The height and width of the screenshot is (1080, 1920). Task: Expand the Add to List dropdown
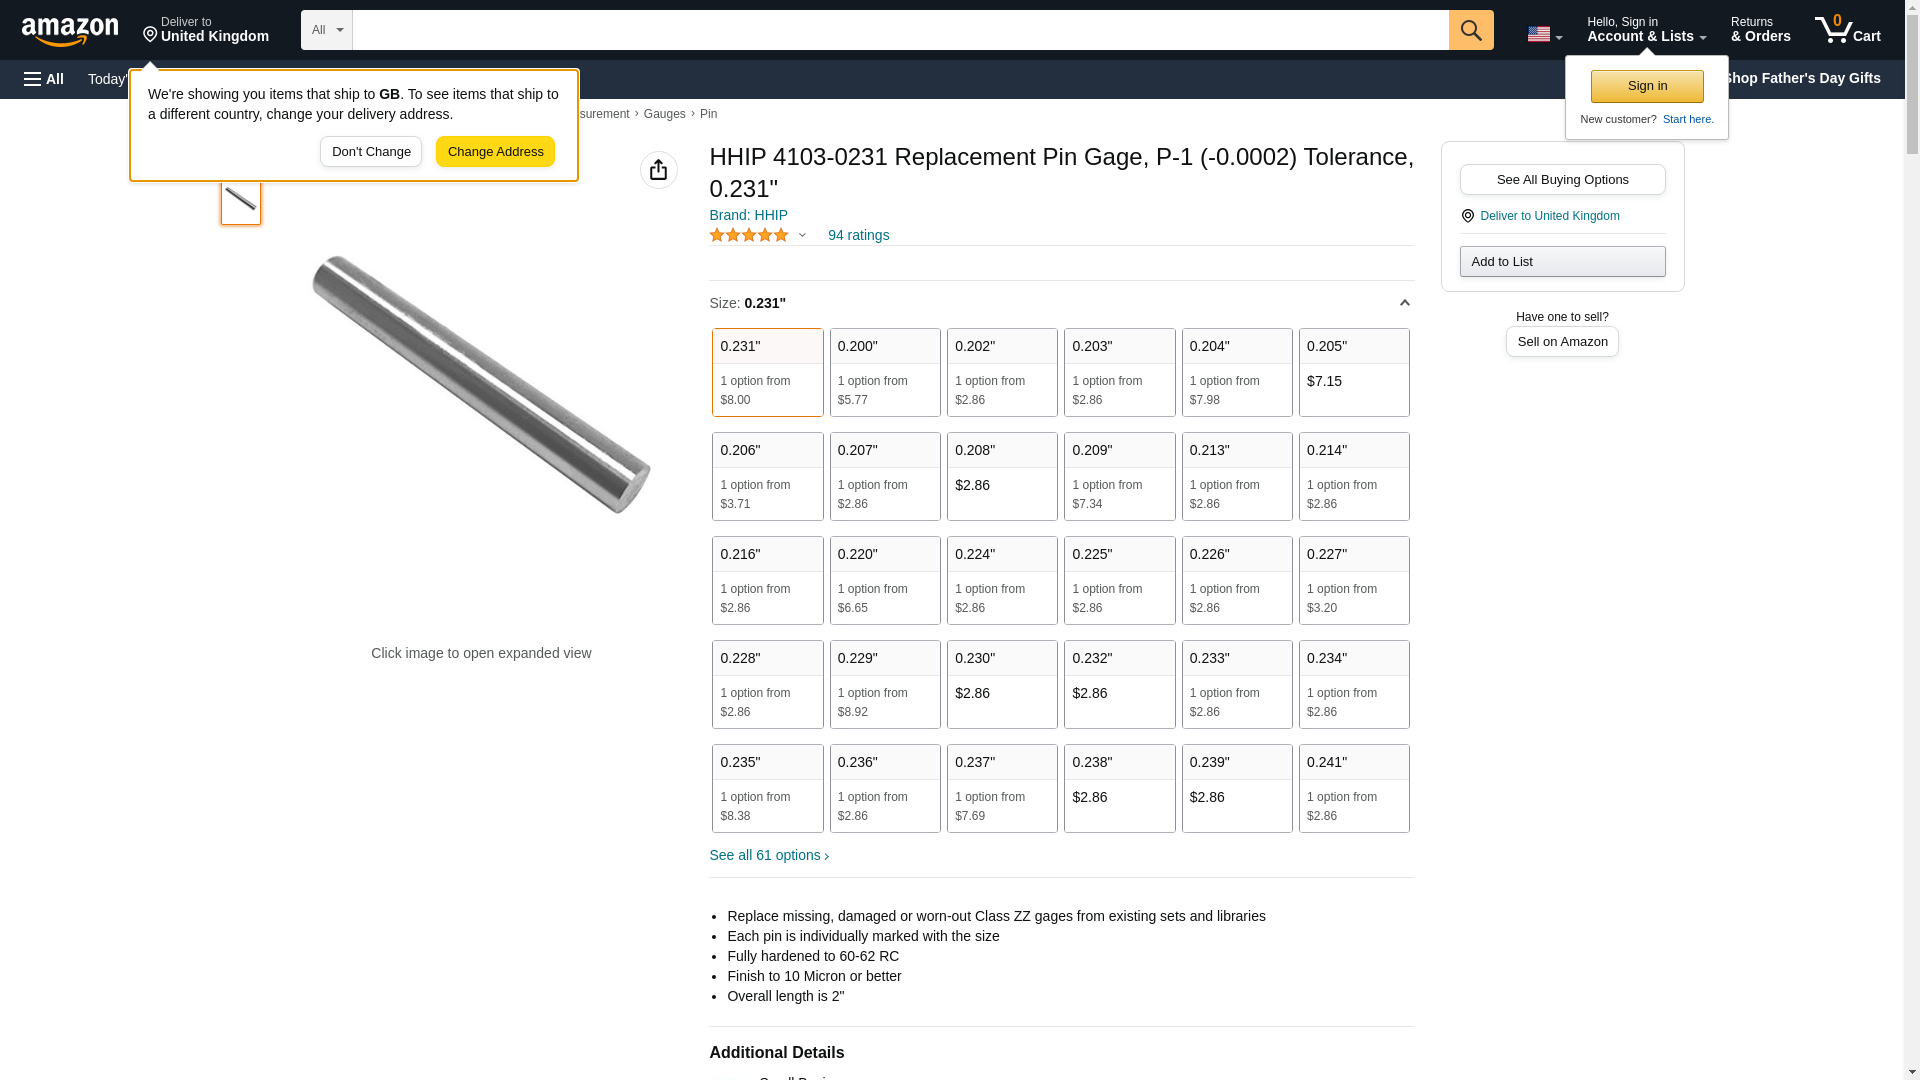point(1561,262)
